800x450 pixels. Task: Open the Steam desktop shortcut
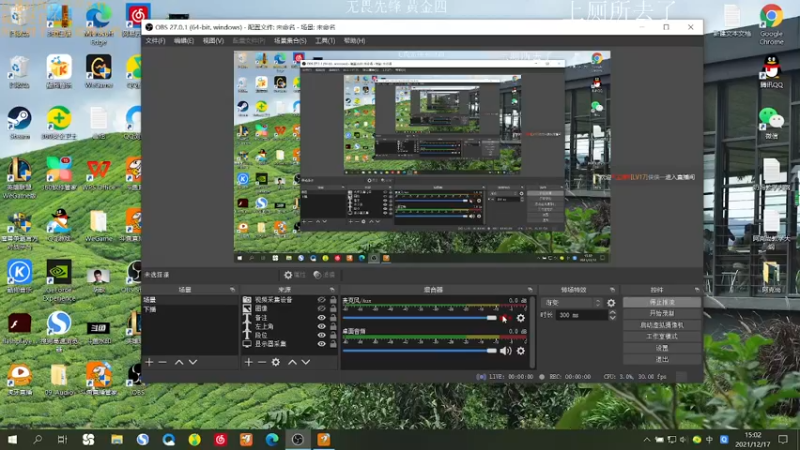[x=19, y=123]
